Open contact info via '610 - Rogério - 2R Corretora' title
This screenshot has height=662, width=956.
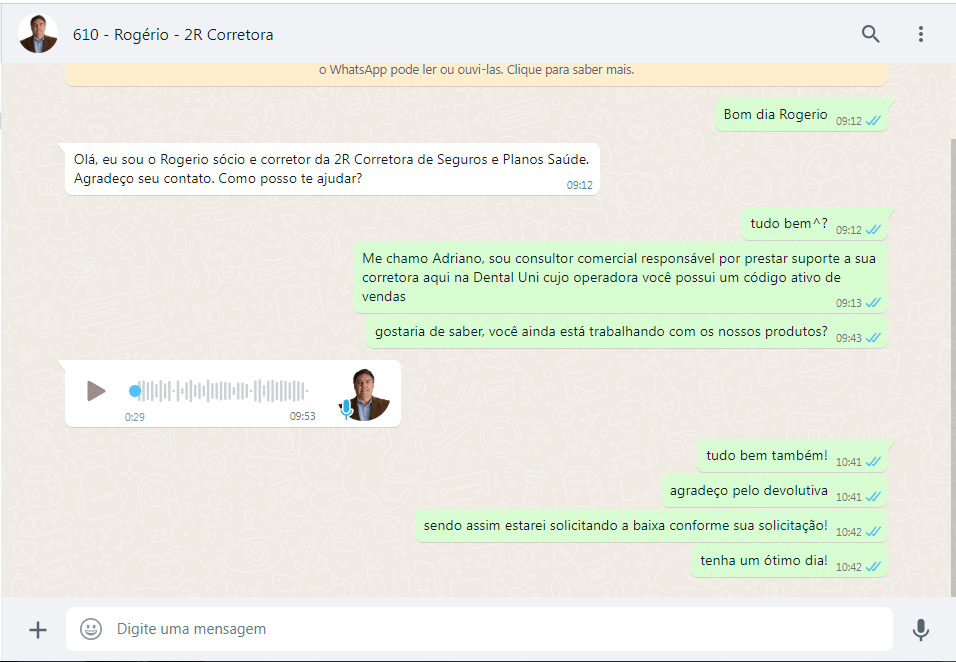coord(173,35)
